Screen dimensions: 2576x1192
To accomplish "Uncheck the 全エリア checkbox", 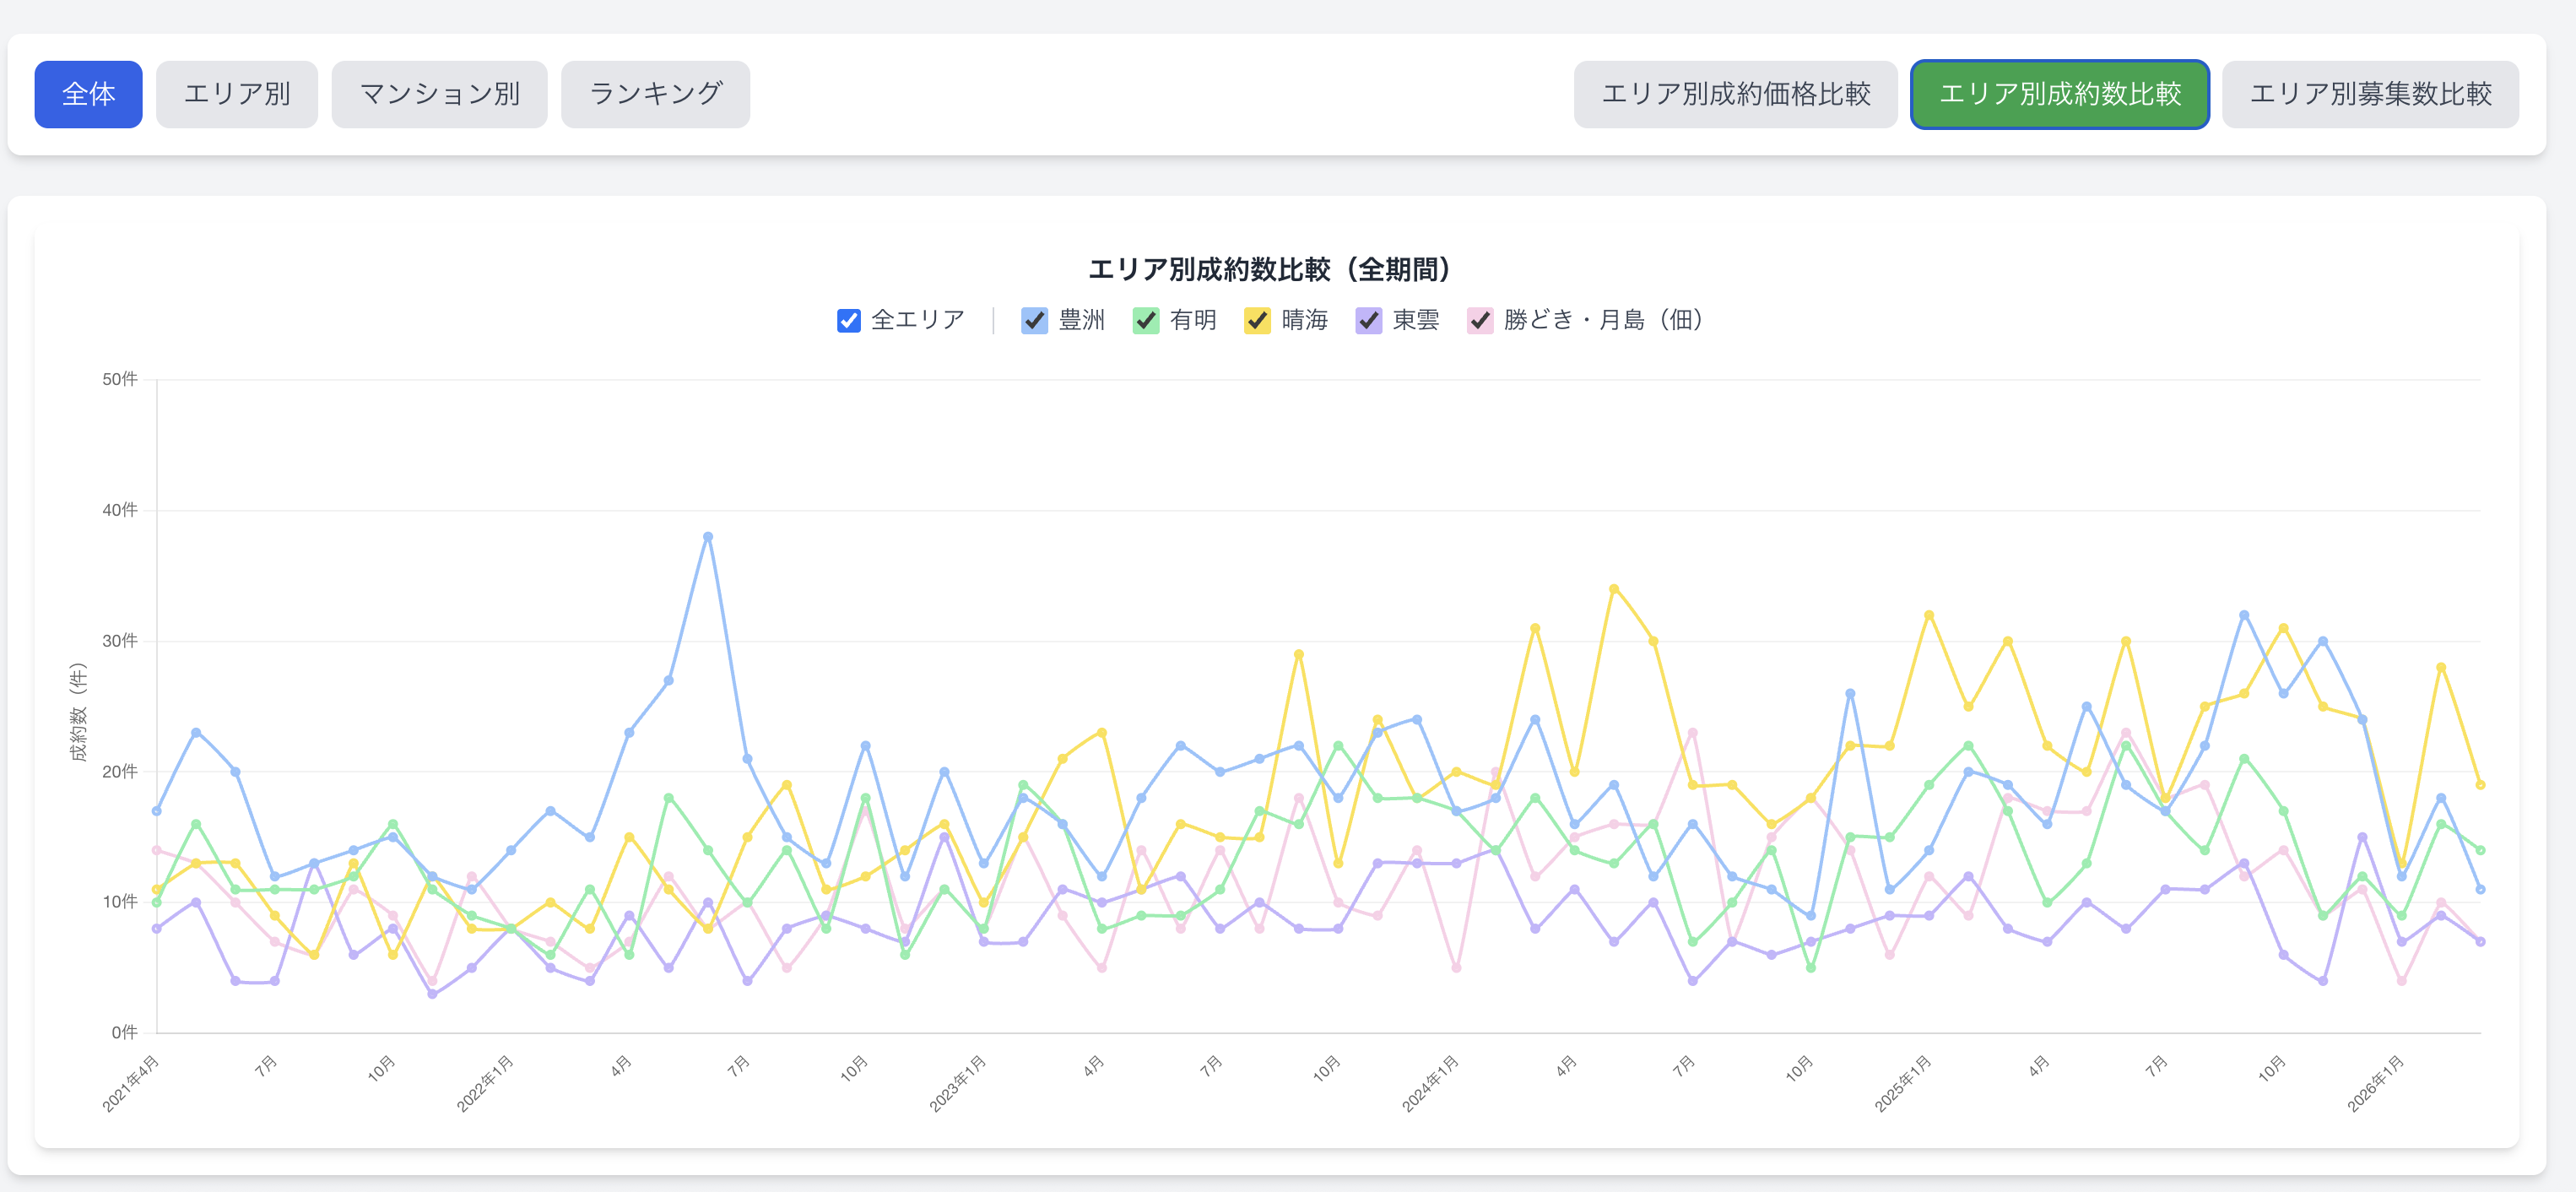I will tap(848, 320).
